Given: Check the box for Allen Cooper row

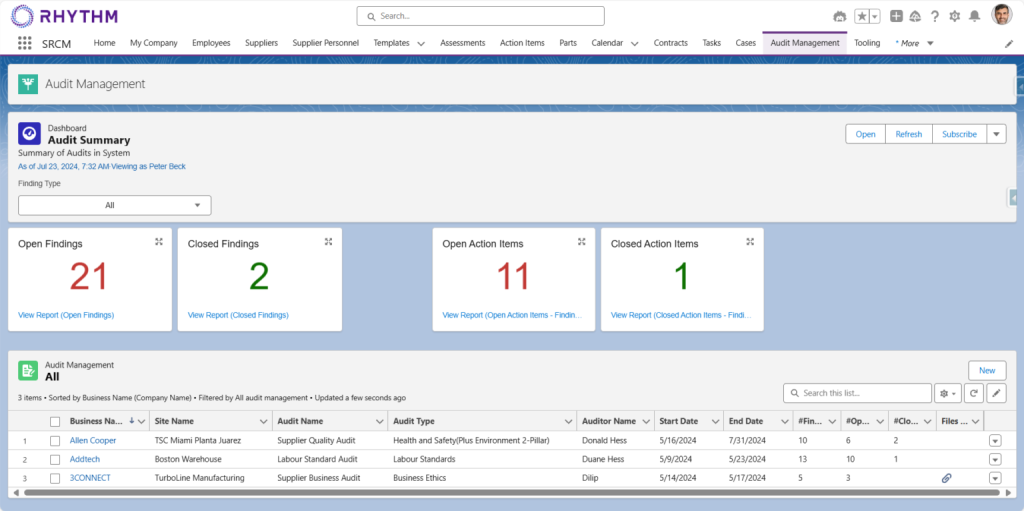Looking at the screenshot, I should point(55,440).
